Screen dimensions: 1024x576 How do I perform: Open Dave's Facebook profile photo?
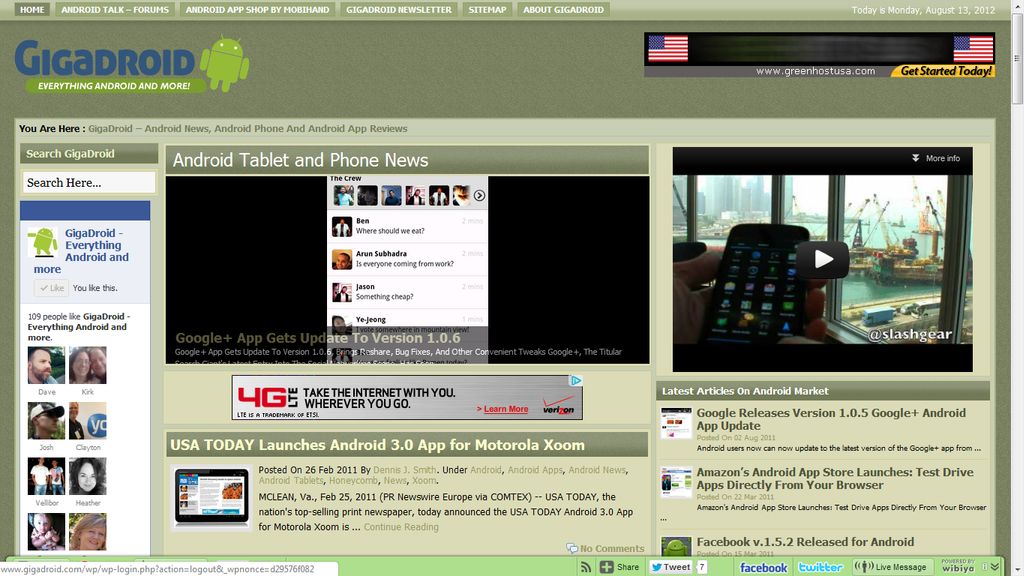tap(46, 365)
